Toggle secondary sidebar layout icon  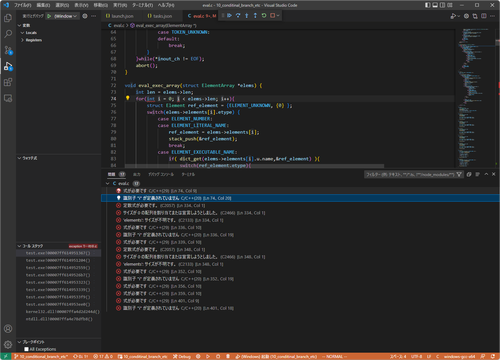442,5
